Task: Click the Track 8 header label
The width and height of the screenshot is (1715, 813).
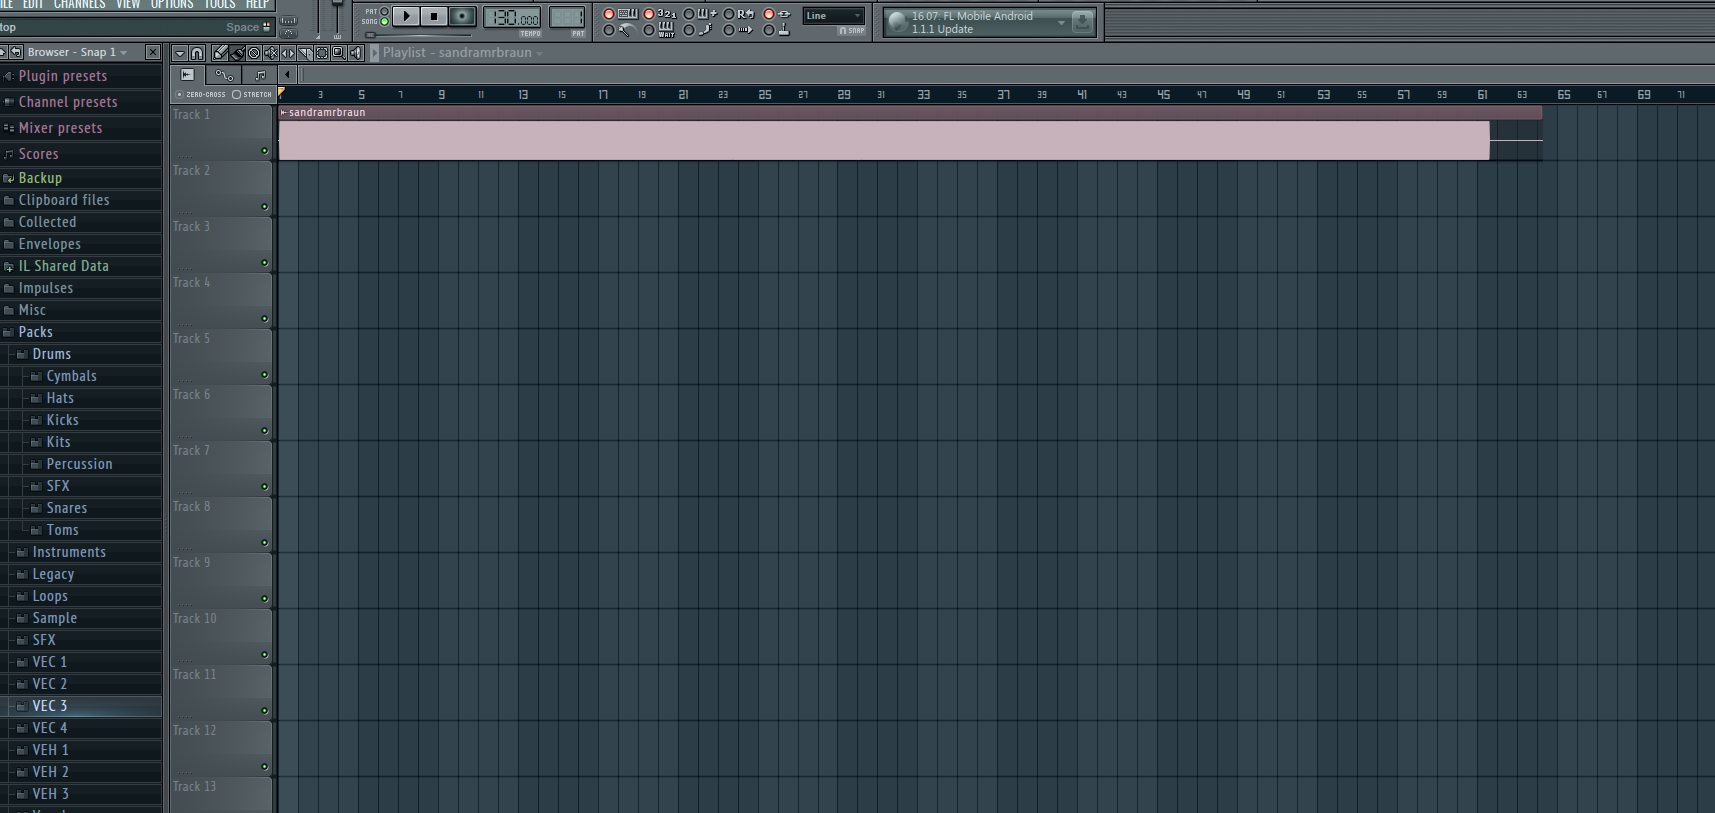Action: tap(191, 507)
